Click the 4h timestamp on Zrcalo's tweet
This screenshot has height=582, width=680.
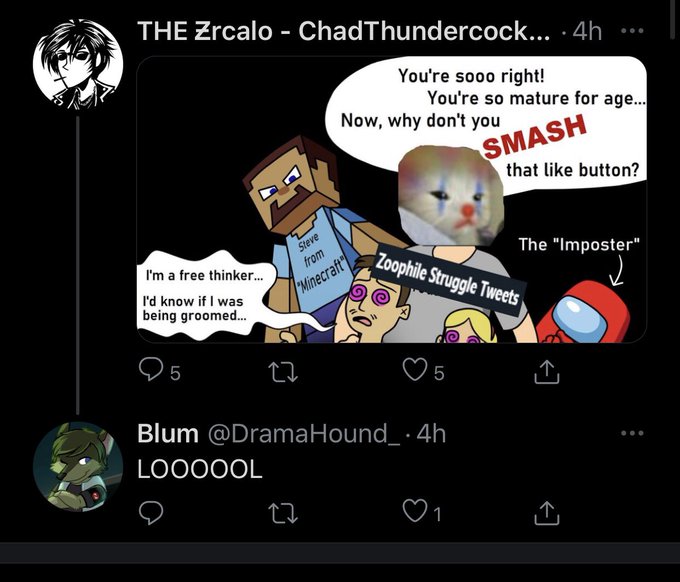(x=588, y=31)
